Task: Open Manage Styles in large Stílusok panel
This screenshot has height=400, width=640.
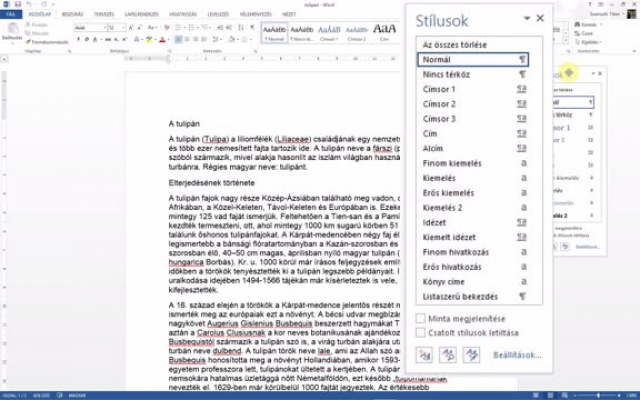Action: click(471, 355)
